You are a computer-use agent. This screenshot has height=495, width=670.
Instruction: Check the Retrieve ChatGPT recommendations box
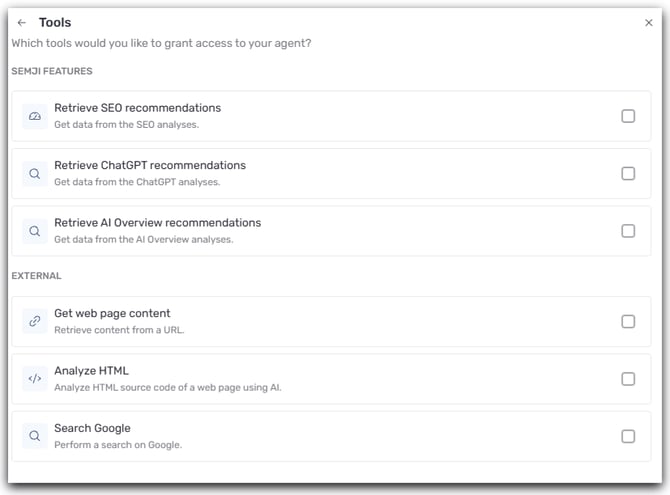pos(628,173)
